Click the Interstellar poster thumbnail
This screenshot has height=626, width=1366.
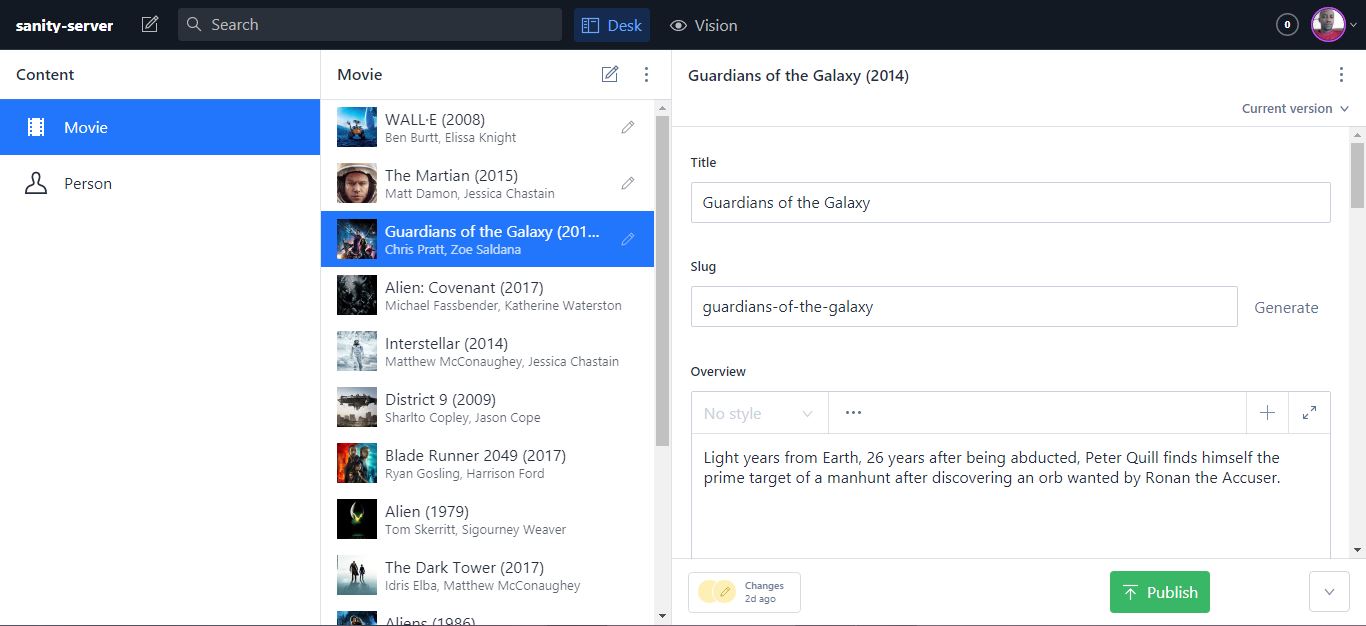pos(357,351)
